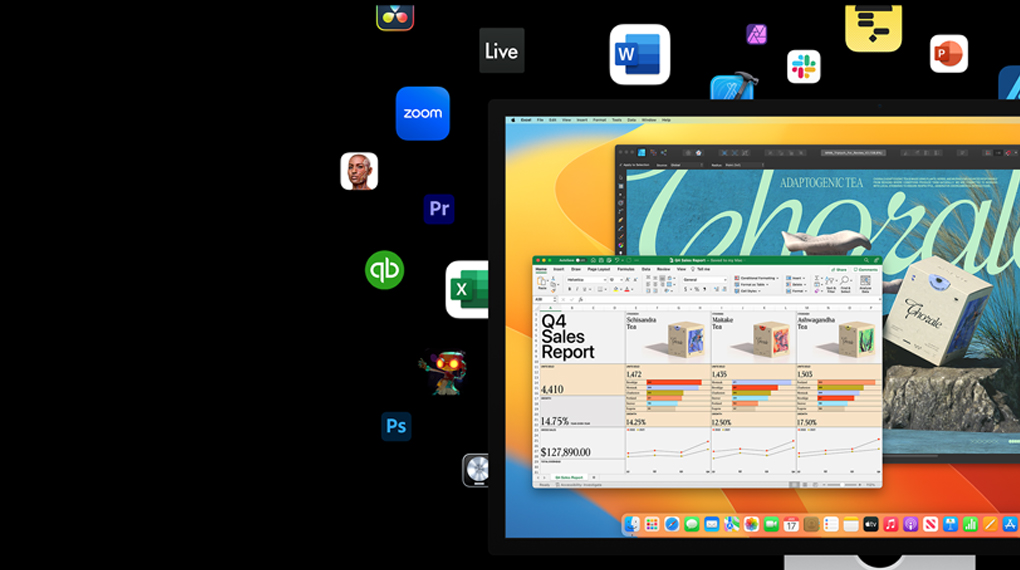1020x570 pixels.
Task: Open the QuickBooks green icon
Action: (x=384, y=270)
